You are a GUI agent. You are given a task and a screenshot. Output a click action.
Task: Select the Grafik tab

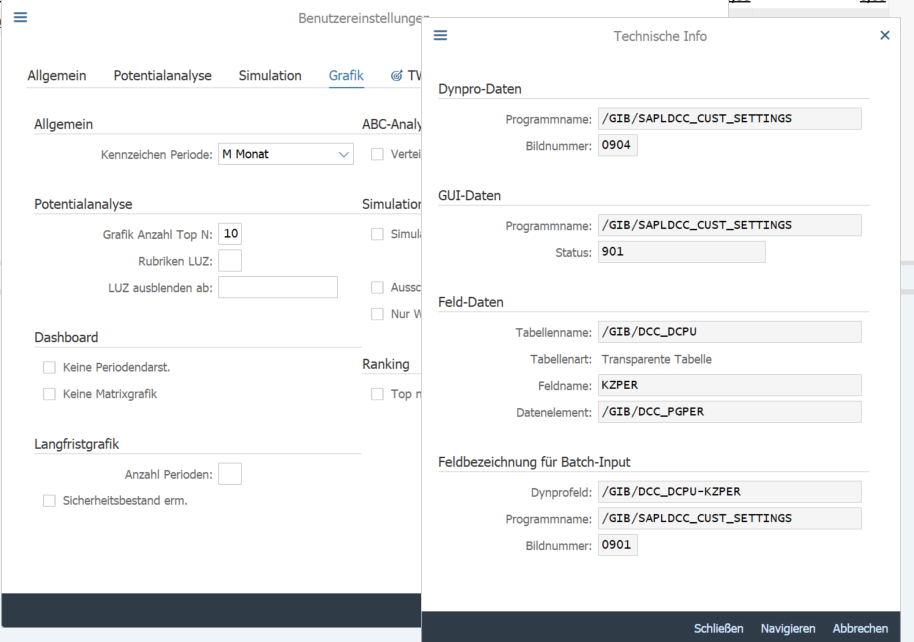[346, 76]
